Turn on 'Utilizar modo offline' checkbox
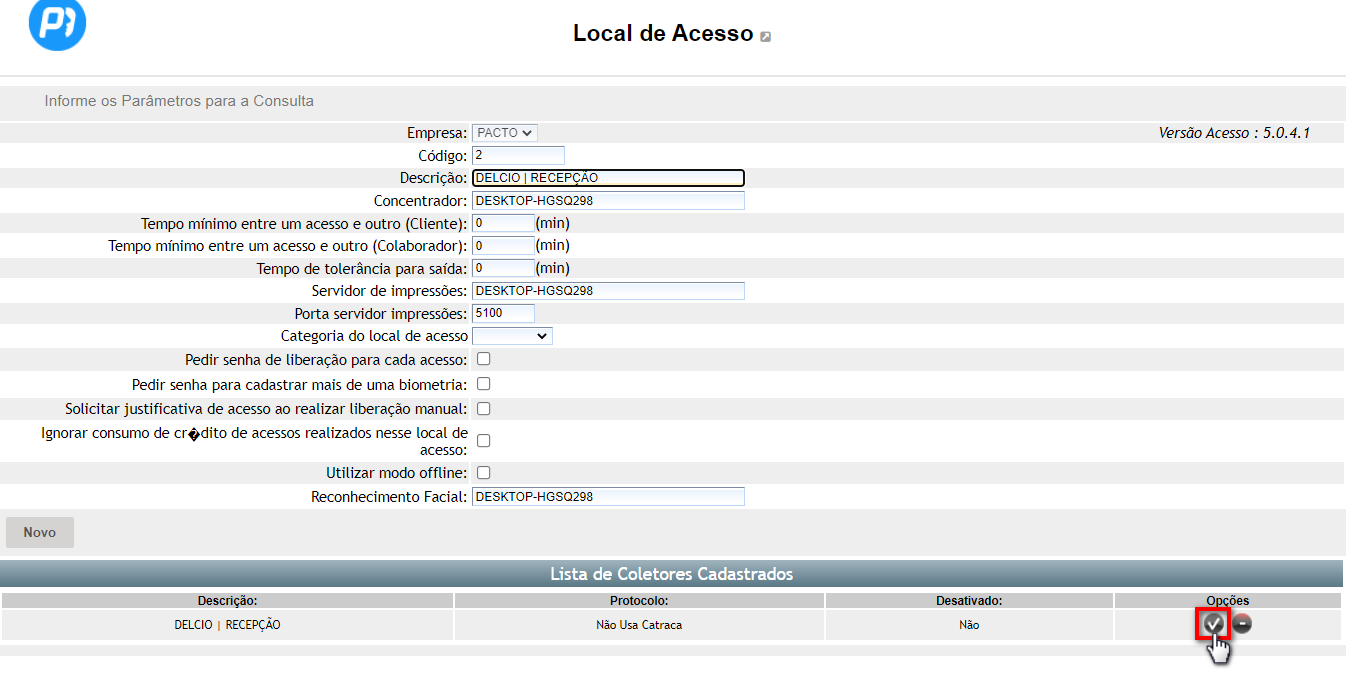The image size is (1346, 676). click(483, 472)
